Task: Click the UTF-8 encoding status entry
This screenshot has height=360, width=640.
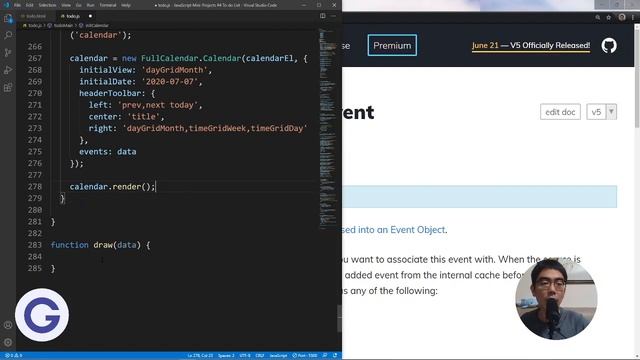Action: coord(245,356)
